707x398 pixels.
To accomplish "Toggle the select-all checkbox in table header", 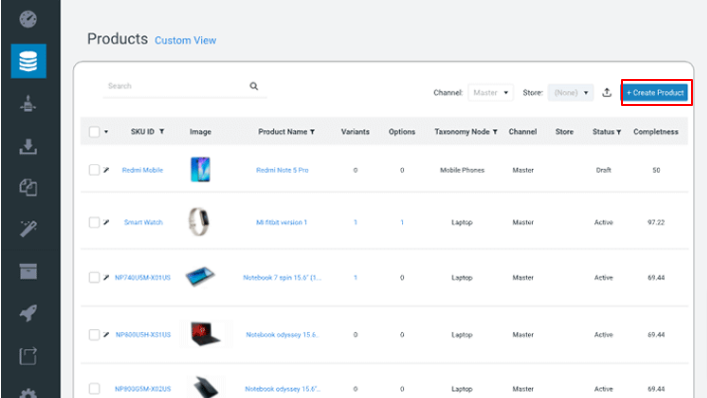I will click(x=94, y=132).
